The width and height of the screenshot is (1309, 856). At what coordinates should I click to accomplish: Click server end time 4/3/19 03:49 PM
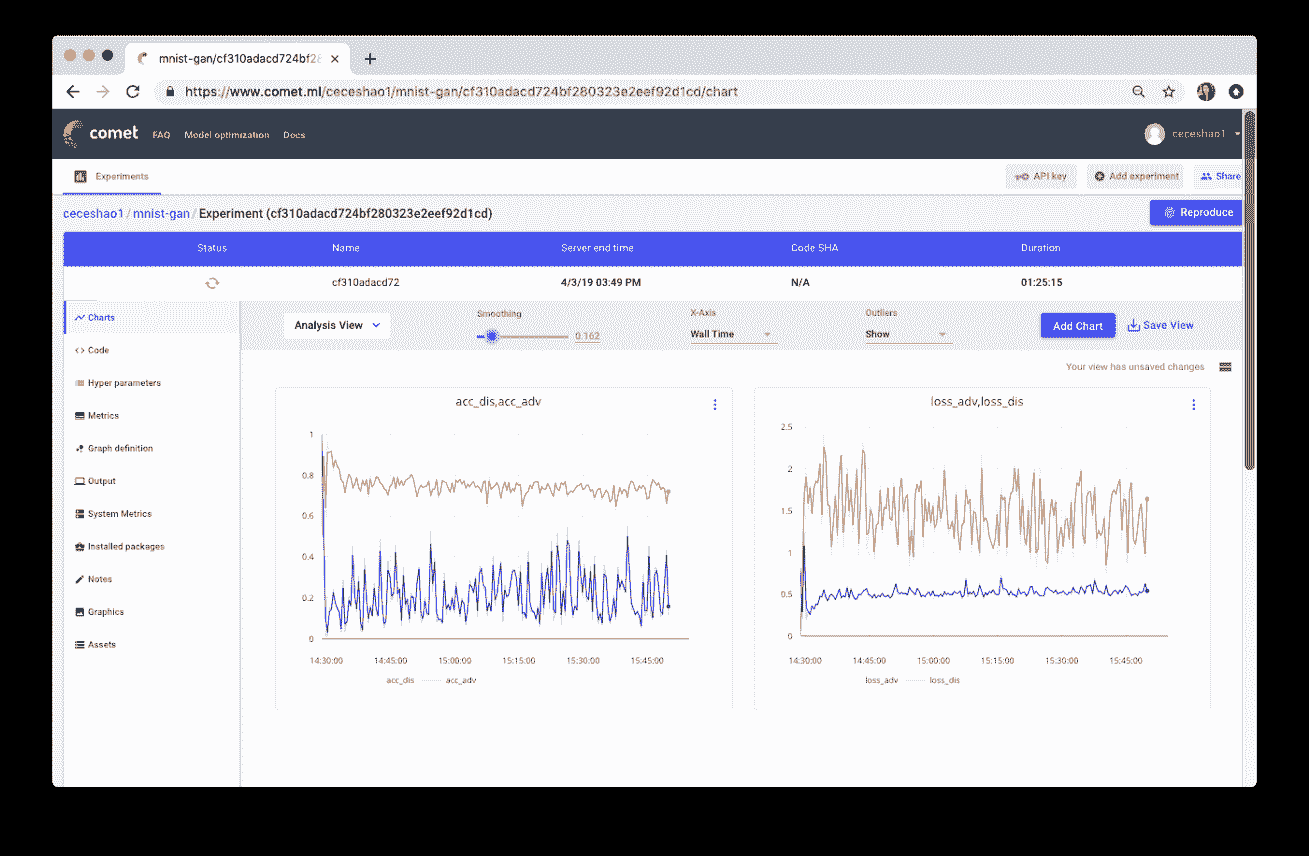click(601, 283)
